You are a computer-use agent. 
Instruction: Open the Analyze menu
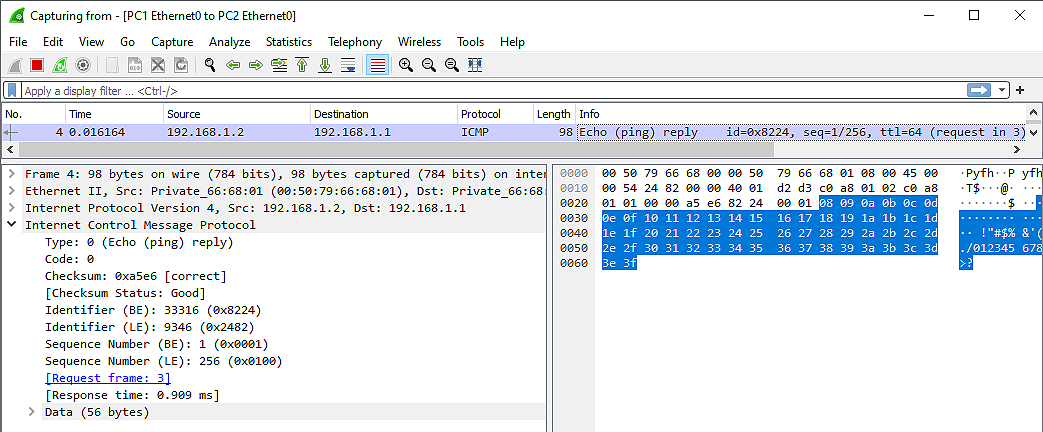pyautogui.click(x=229, y=42)
